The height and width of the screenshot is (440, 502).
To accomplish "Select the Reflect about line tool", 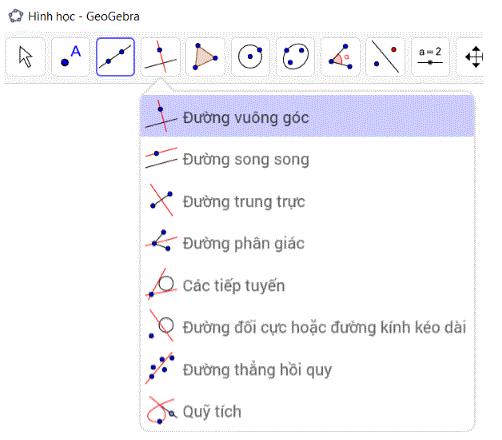I will [x=385, y=57].
